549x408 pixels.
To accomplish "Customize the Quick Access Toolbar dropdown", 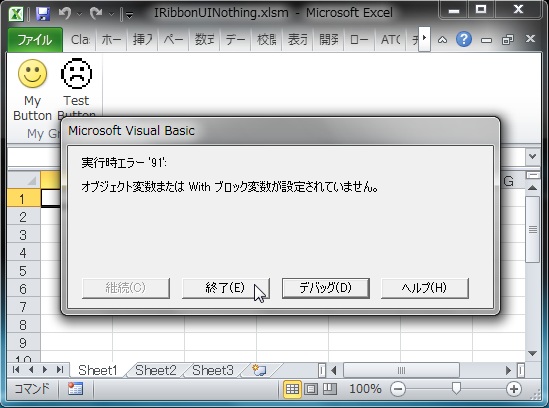I will coord(129,15).
